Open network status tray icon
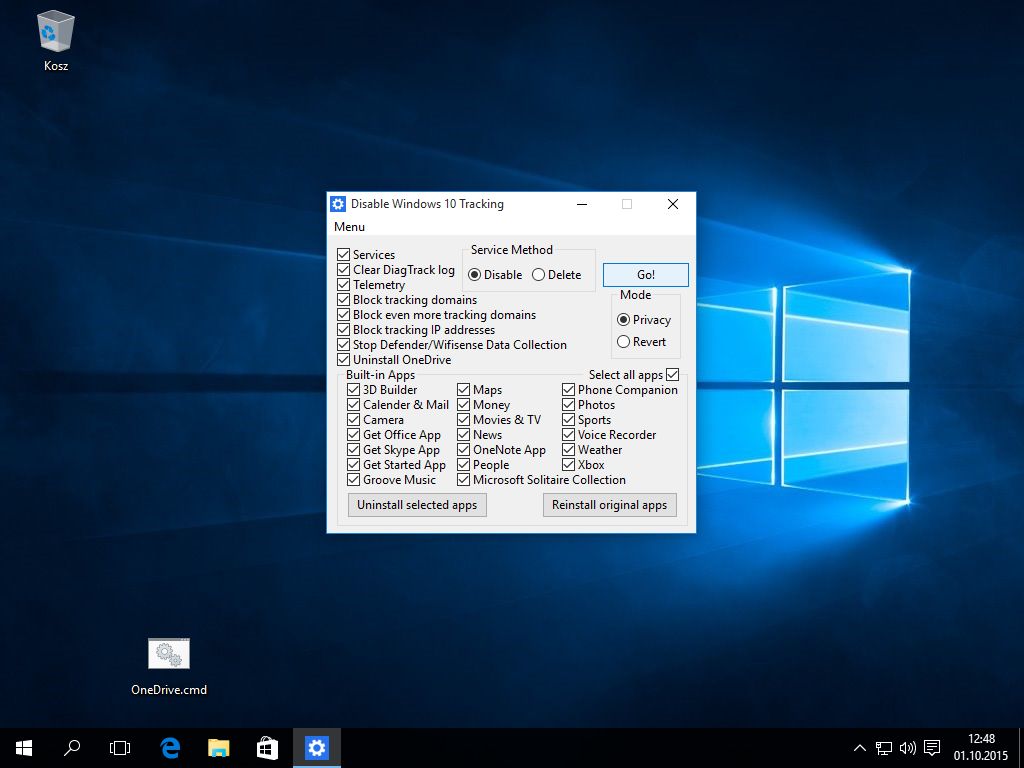Screen dimensions: 1024x768 coord(884,748)
